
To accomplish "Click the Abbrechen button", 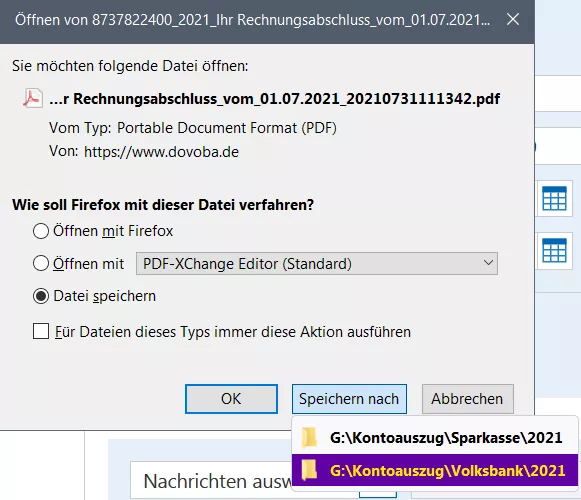I will 468,399.
